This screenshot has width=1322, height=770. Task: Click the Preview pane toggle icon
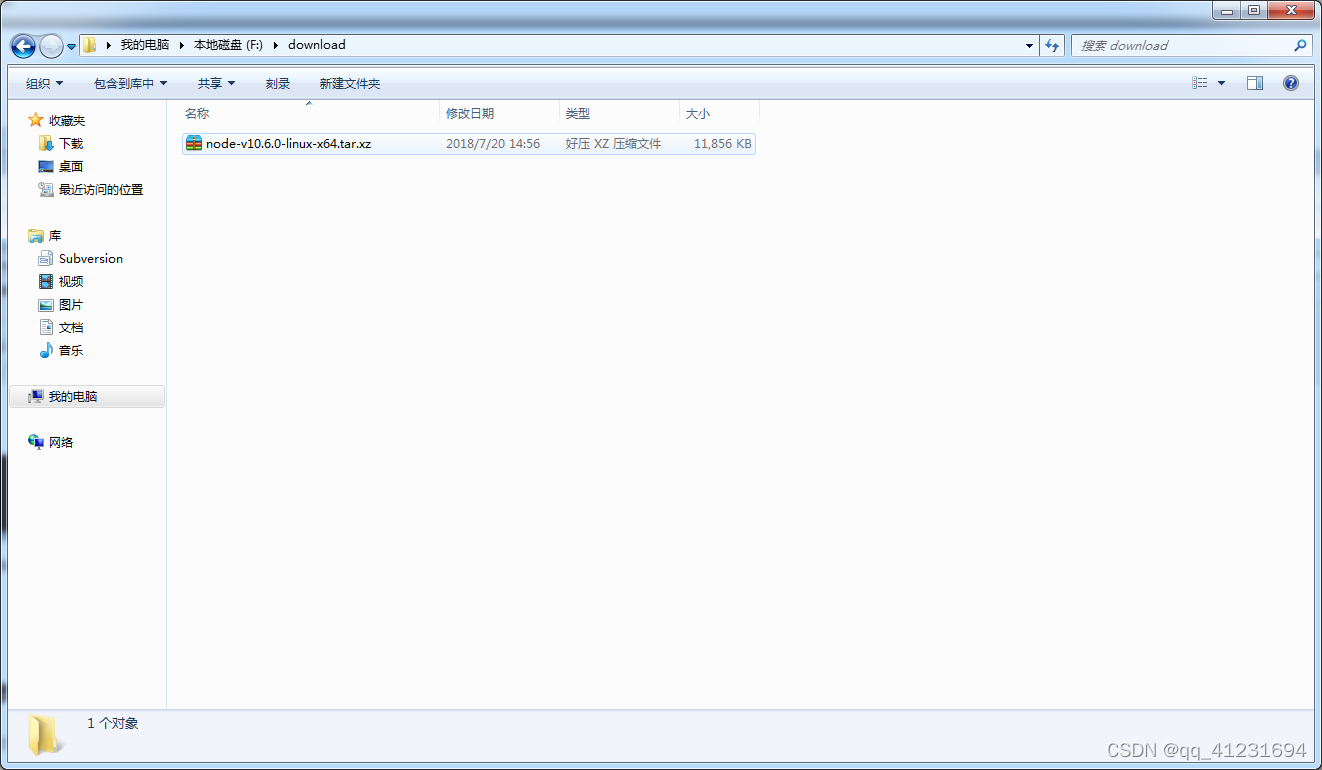(1255, 82)
